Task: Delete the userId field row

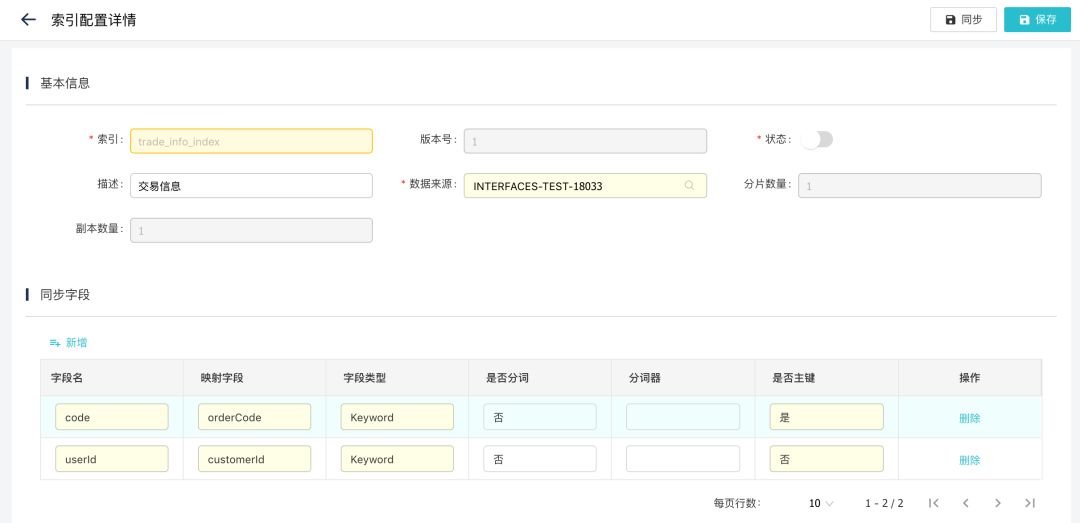Action: pos(969,460)
